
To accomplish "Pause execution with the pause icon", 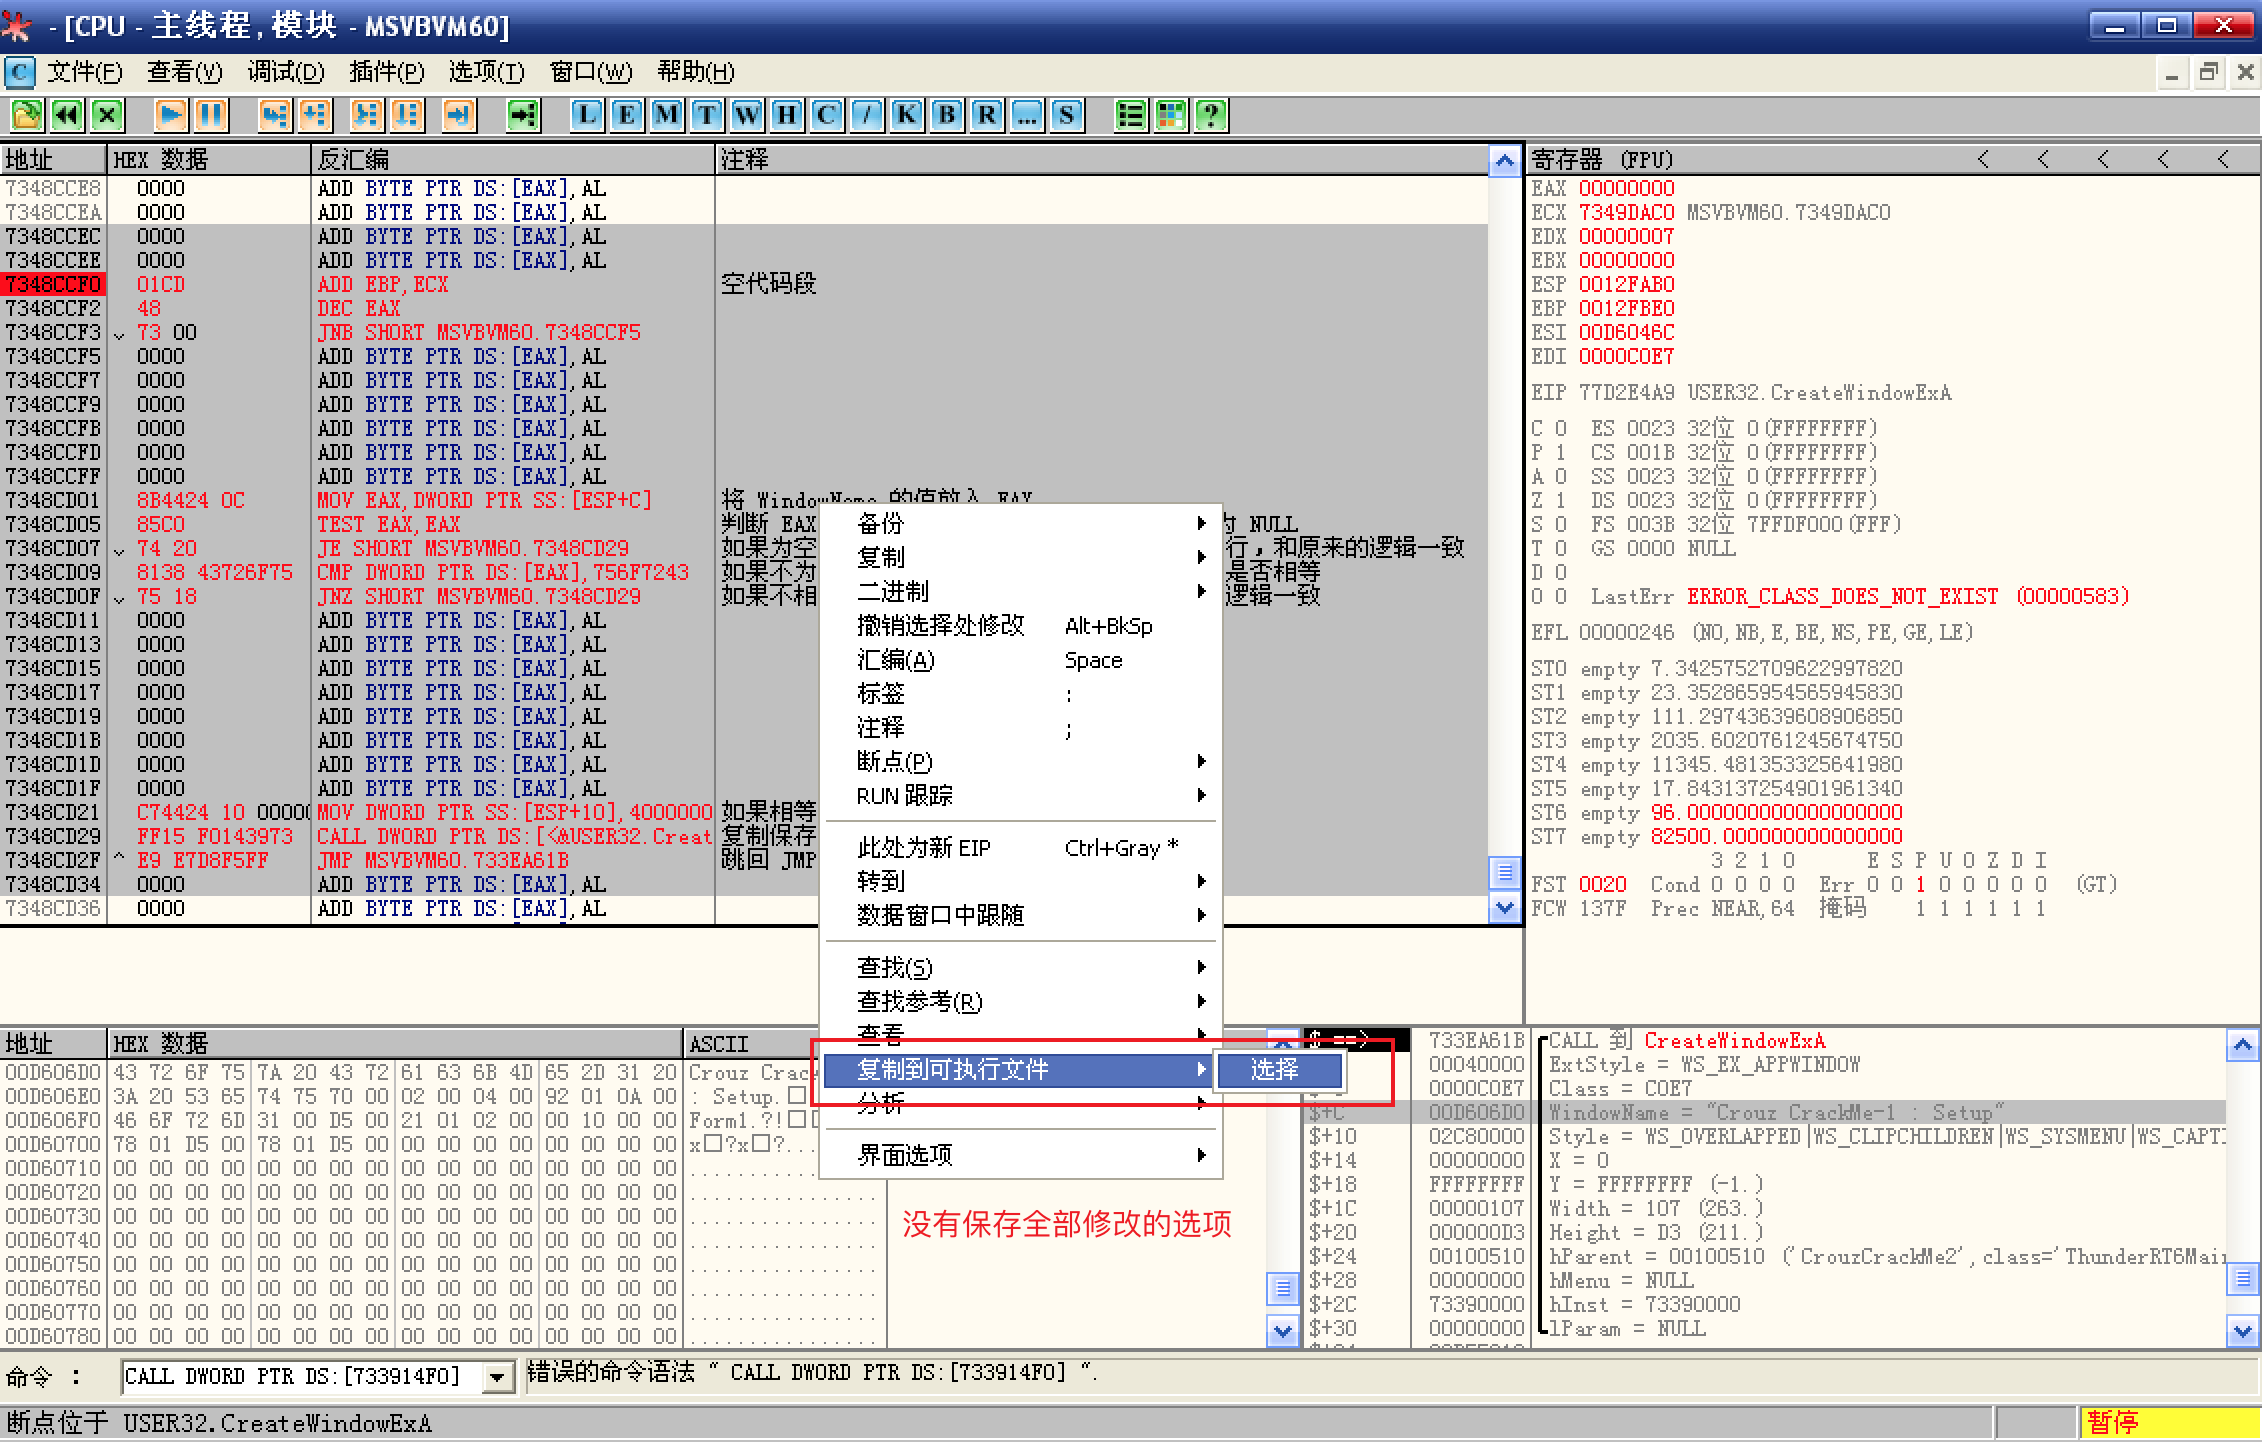I will click(211, 115).
